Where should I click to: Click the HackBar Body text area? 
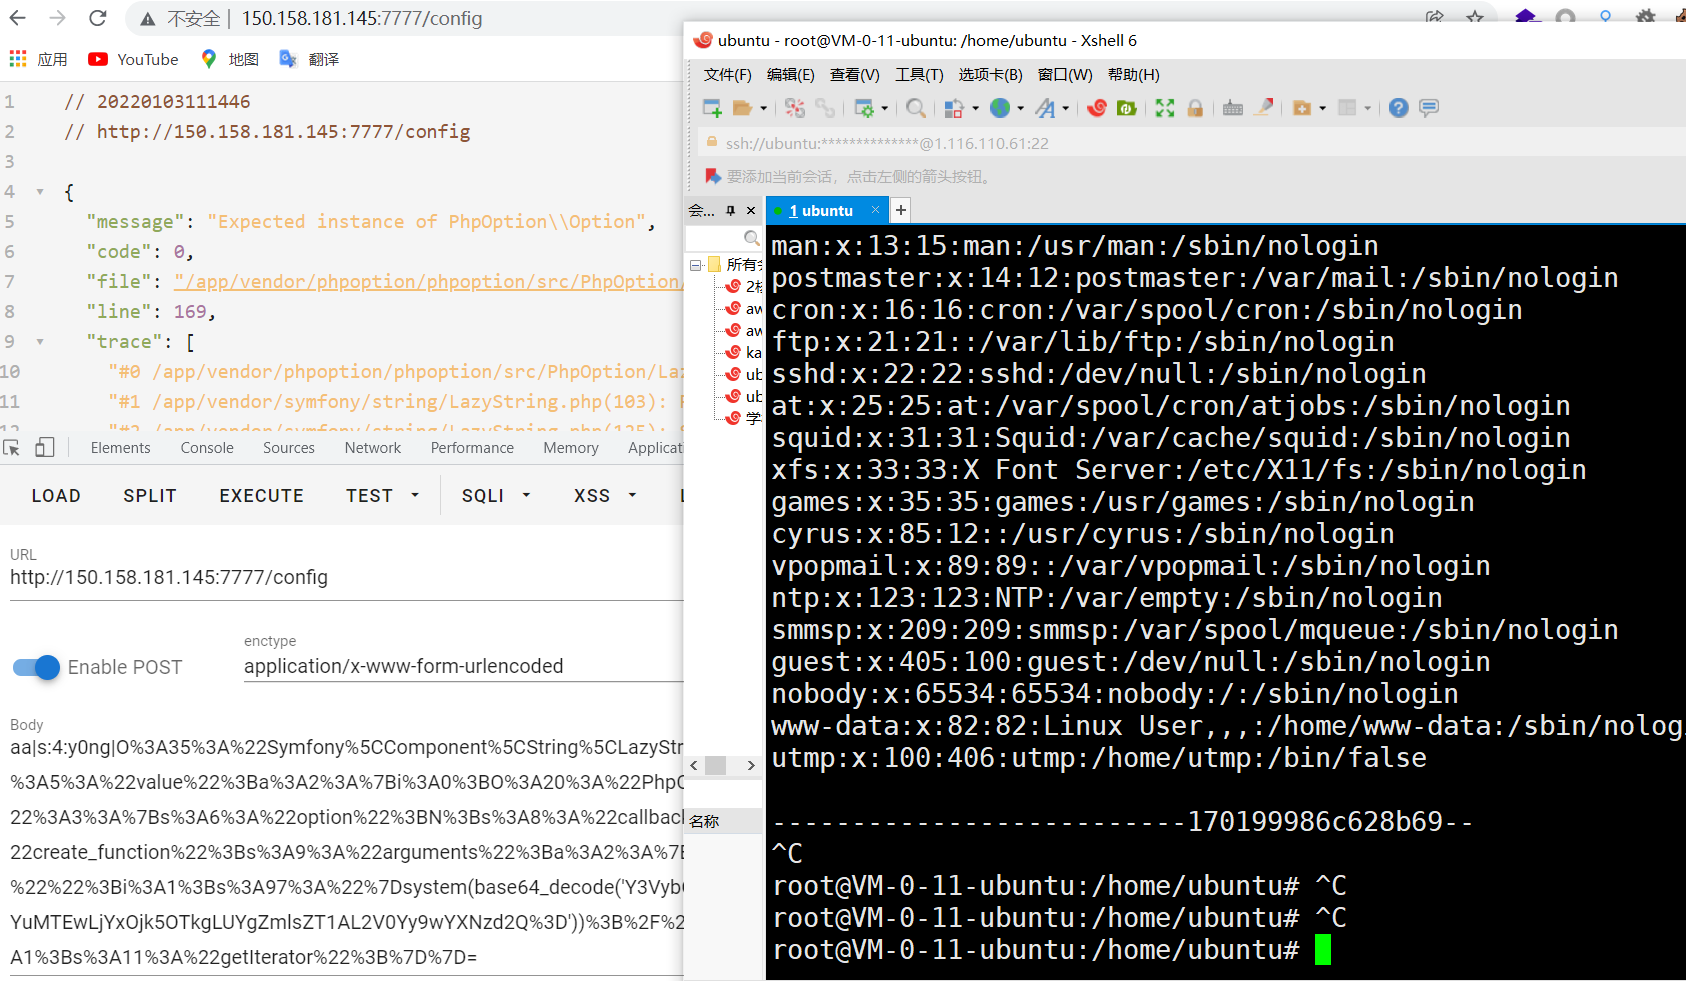click(346, 852)
